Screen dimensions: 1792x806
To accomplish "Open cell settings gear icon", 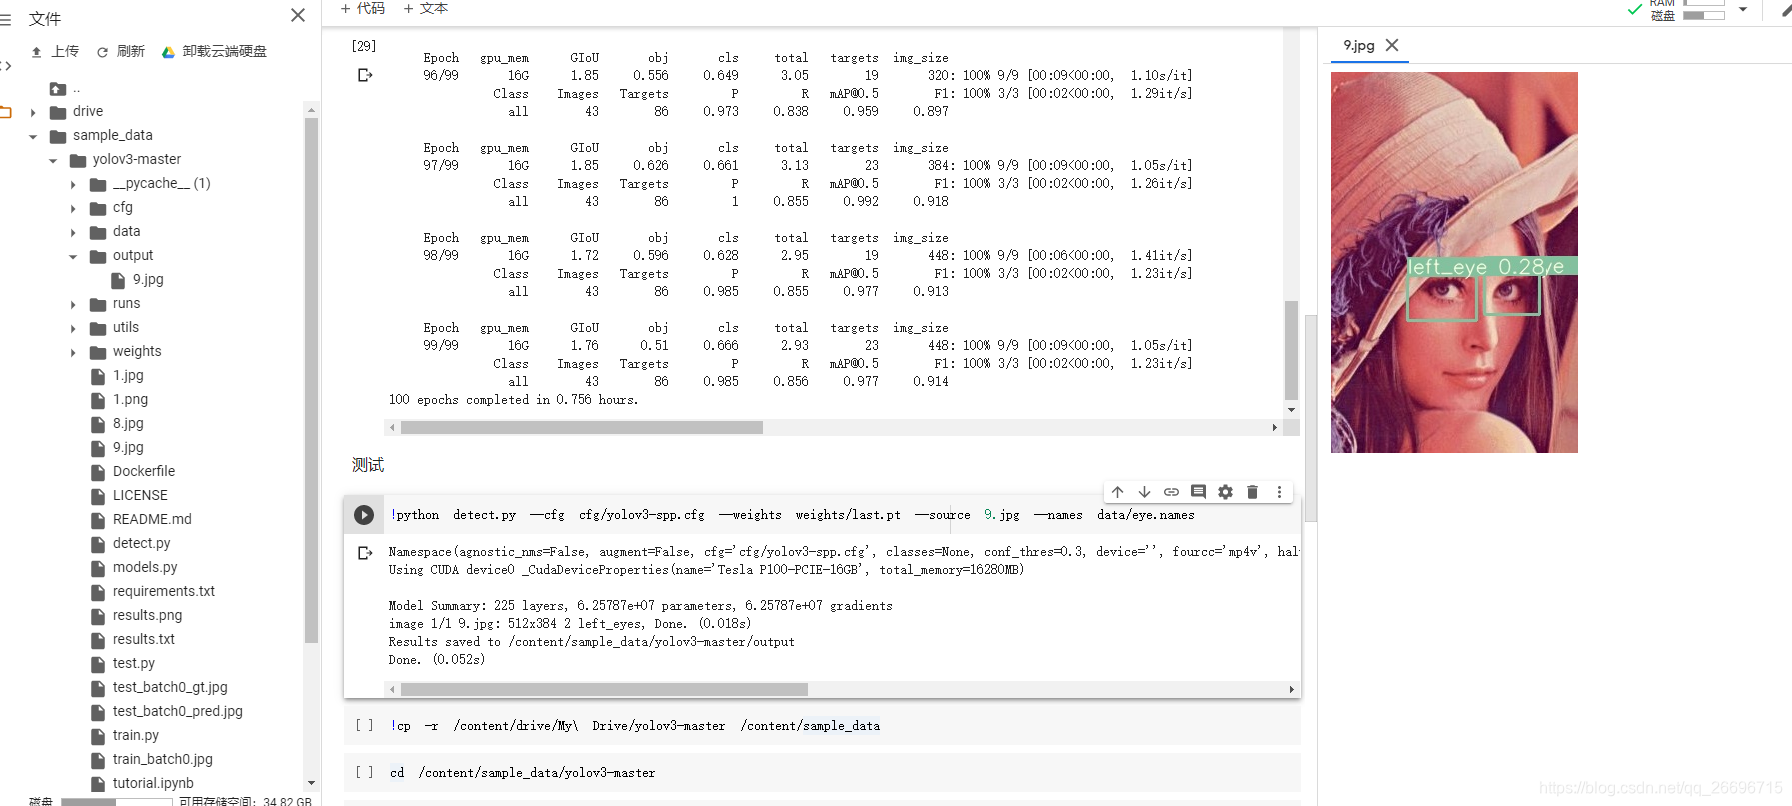I will pyautogui.click(x=1226, y=492).
